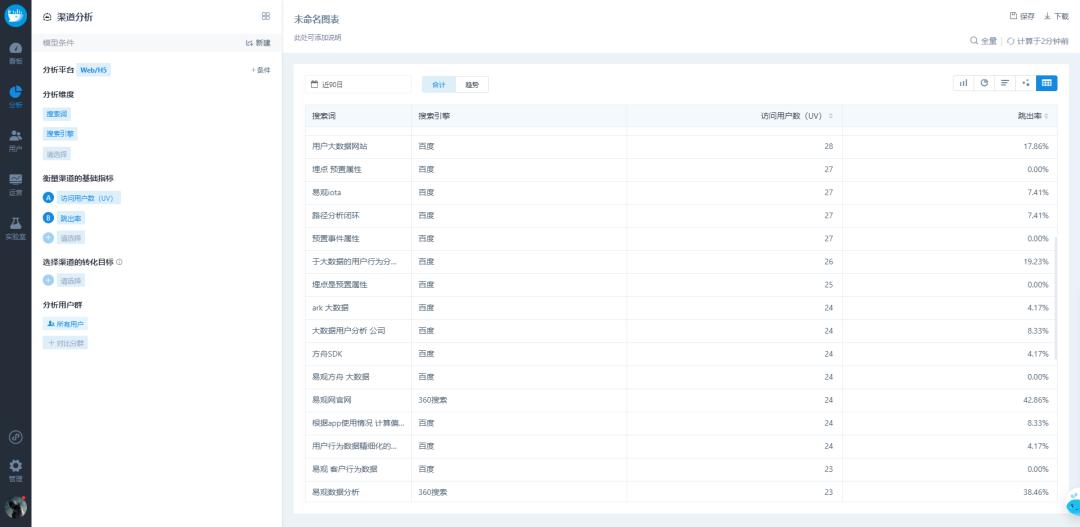Click the info icon next to 选择渠道的转化目标
Screen dimensions: 1080x527
119,262
